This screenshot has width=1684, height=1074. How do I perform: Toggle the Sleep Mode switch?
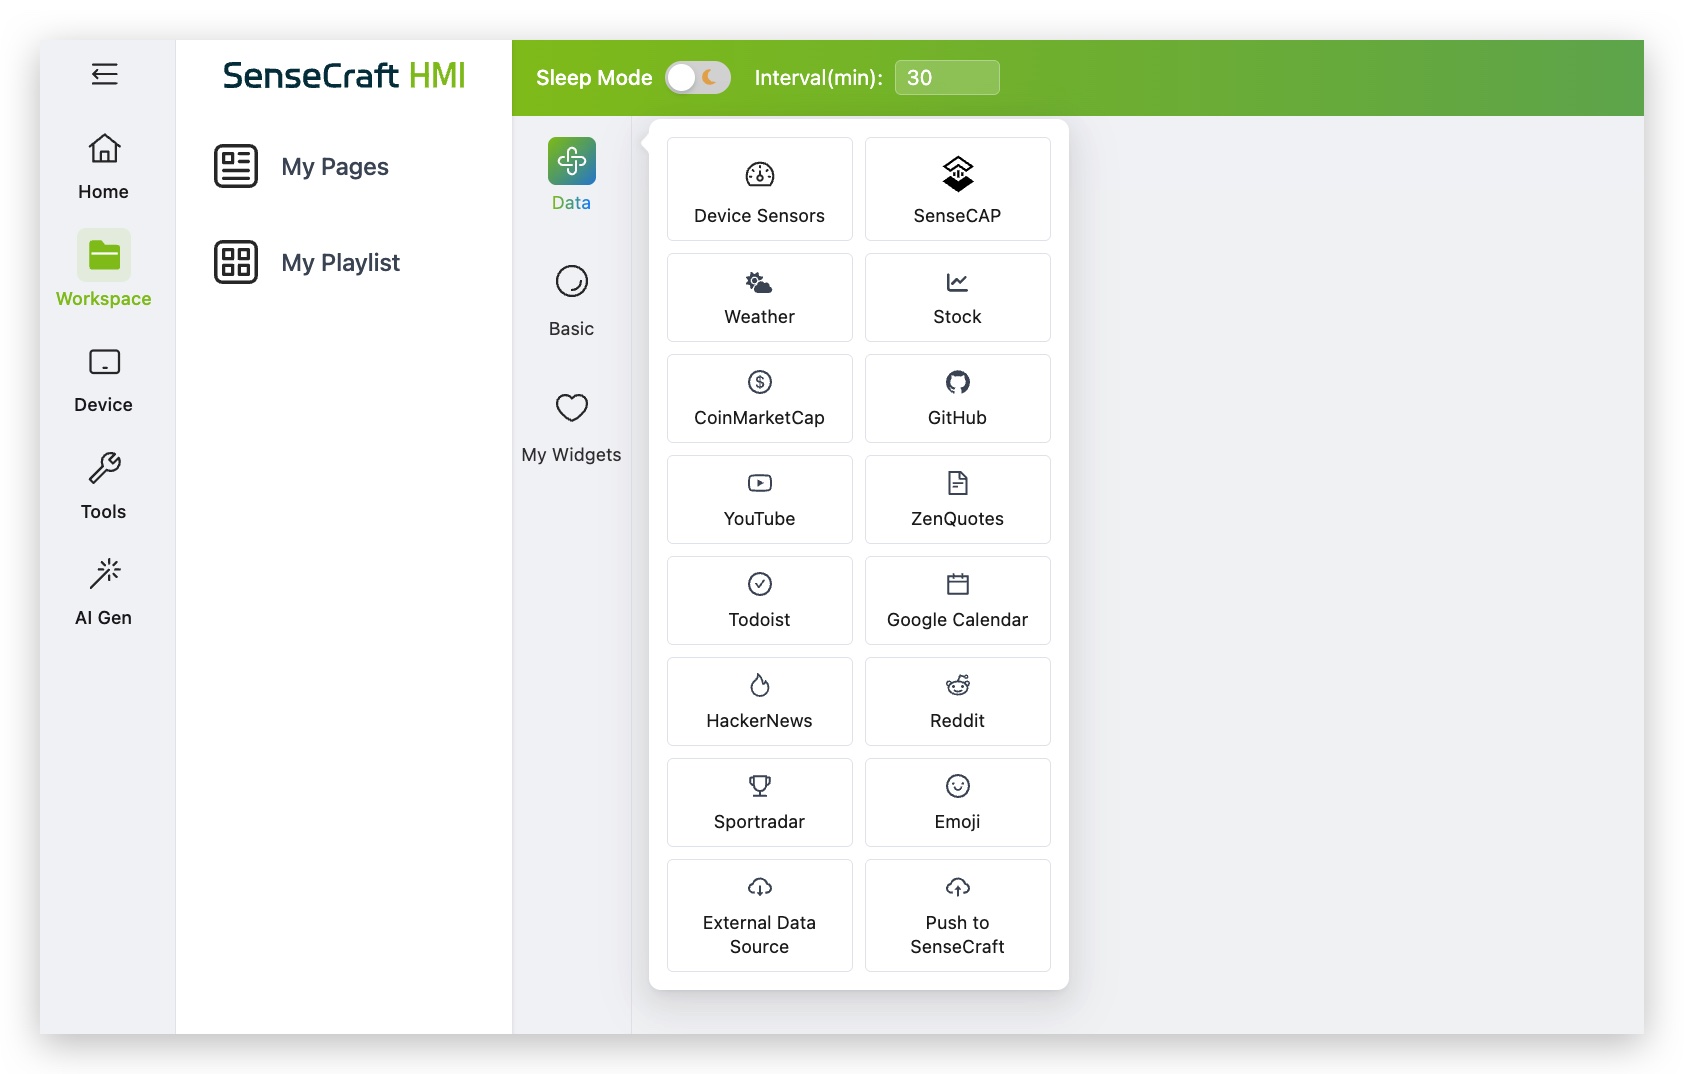tap(697, 78)
